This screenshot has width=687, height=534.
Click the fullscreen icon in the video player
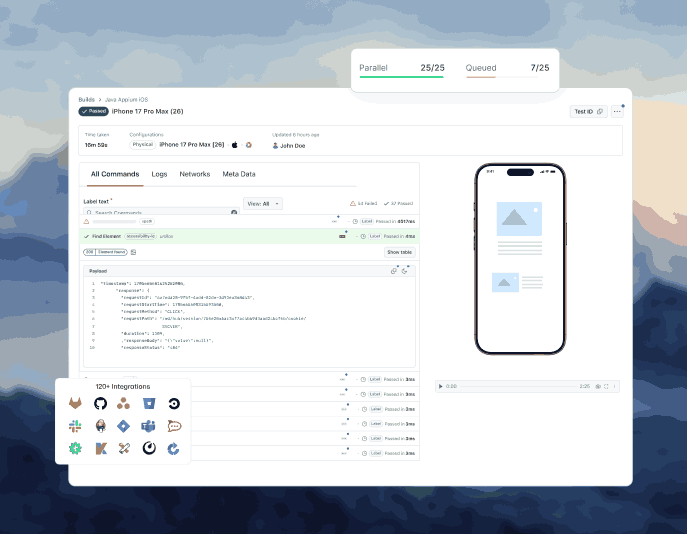pyautogui.click(x=606, y=386)
